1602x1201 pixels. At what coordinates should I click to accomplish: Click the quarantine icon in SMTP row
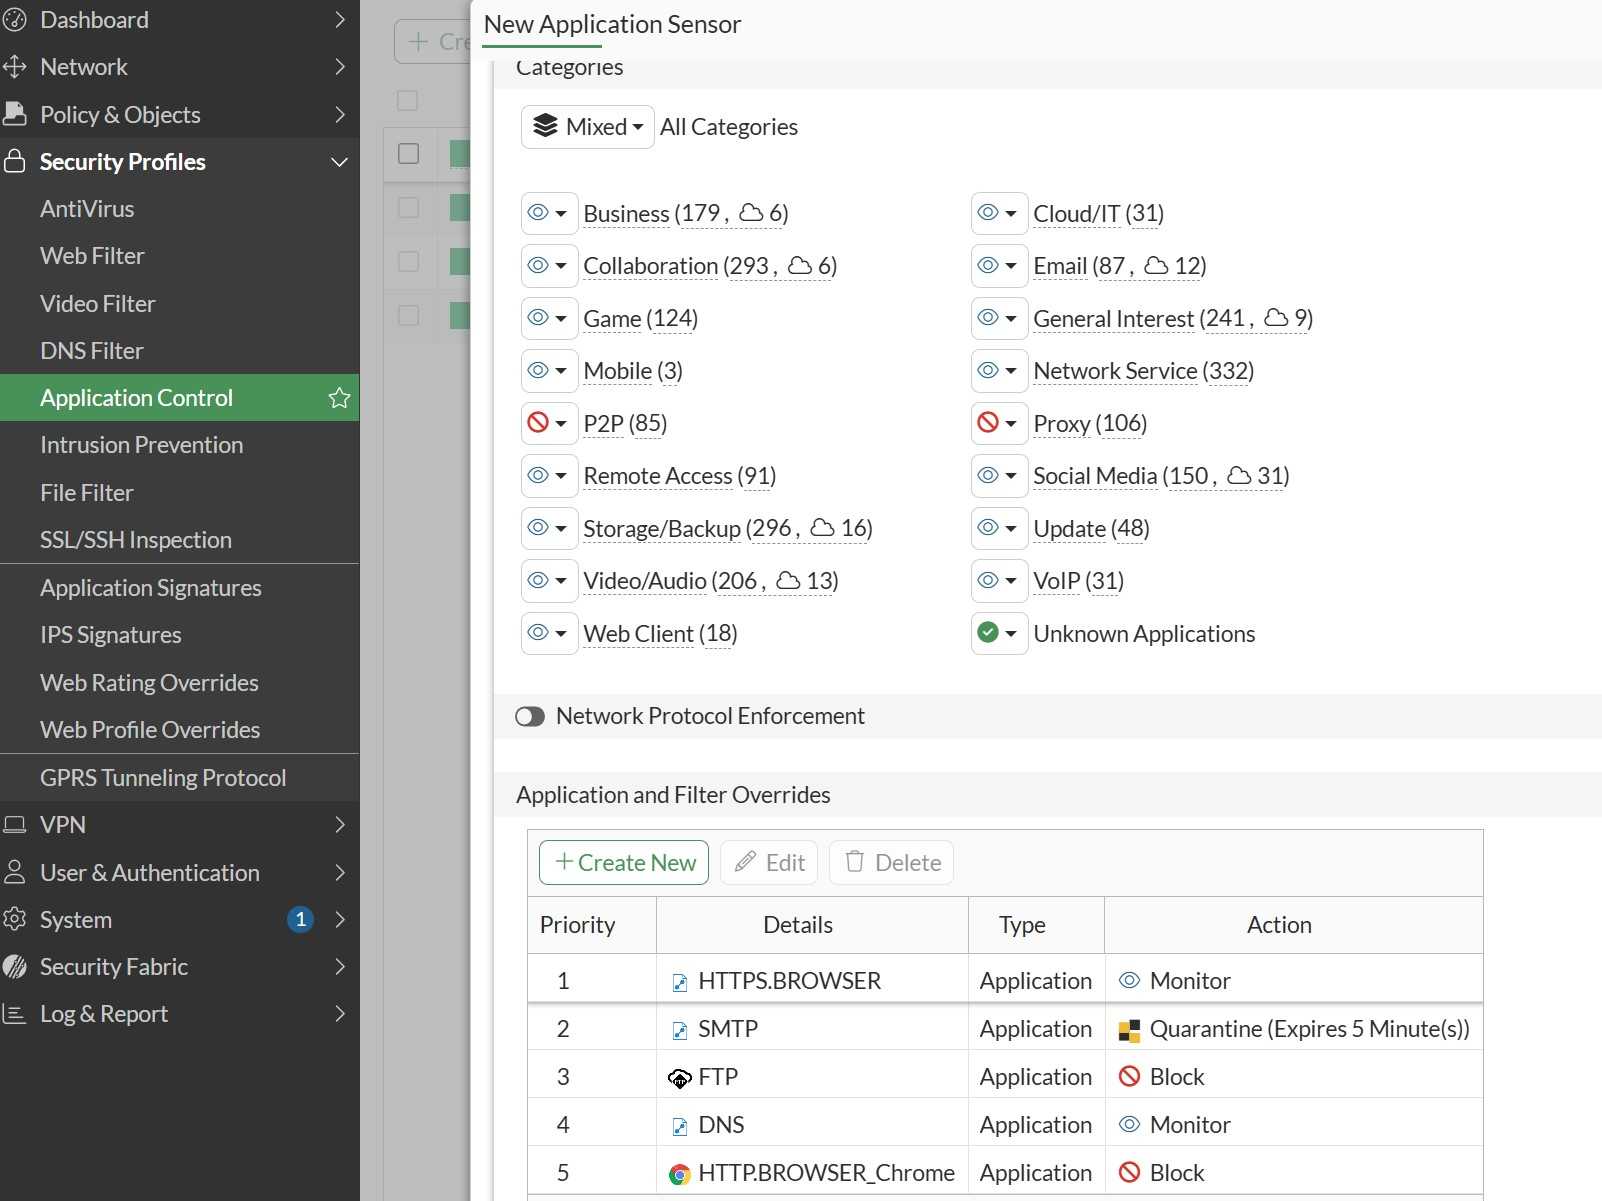click(x=1129, y=1030)
